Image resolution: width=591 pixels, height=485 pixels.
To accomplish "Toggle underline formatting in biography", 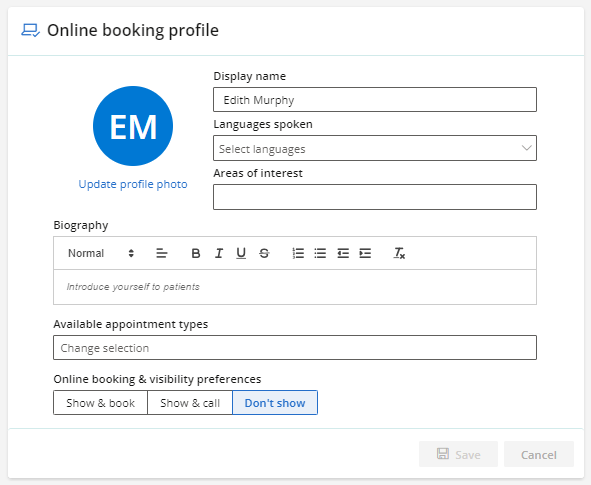I will (241, 253).
